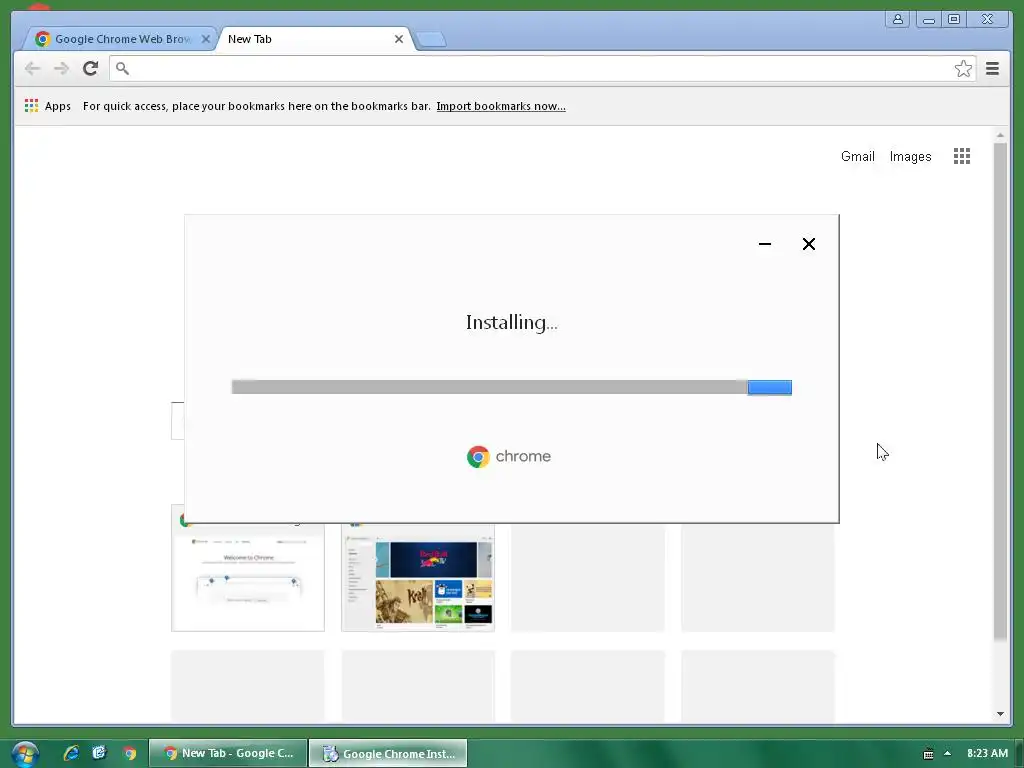Click the Chrome back arrow button
Viewport: 1024px width, 768px height.
pyautogui.click(x=32, y=68)
